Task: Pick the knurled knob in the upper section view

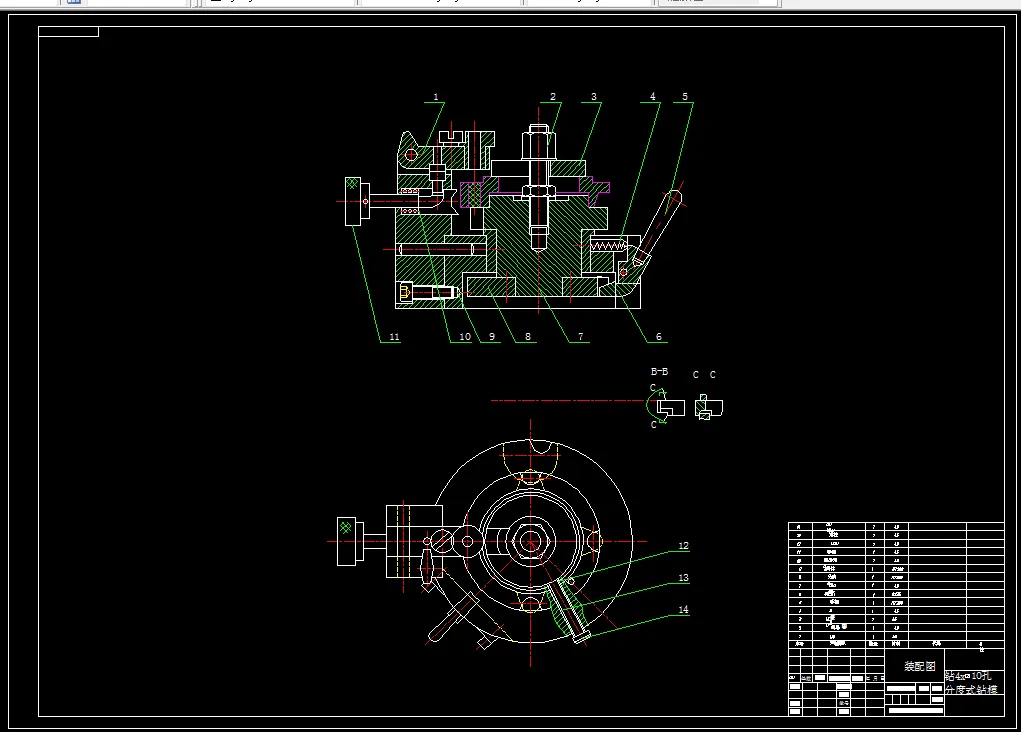Action: (x=353, y=201)
